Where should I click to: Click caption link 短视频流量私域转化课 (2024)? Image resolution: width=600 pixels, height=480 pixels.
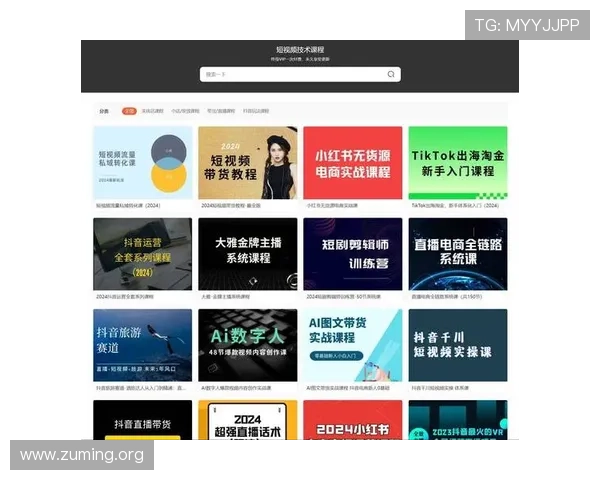[x=128, y=206]
